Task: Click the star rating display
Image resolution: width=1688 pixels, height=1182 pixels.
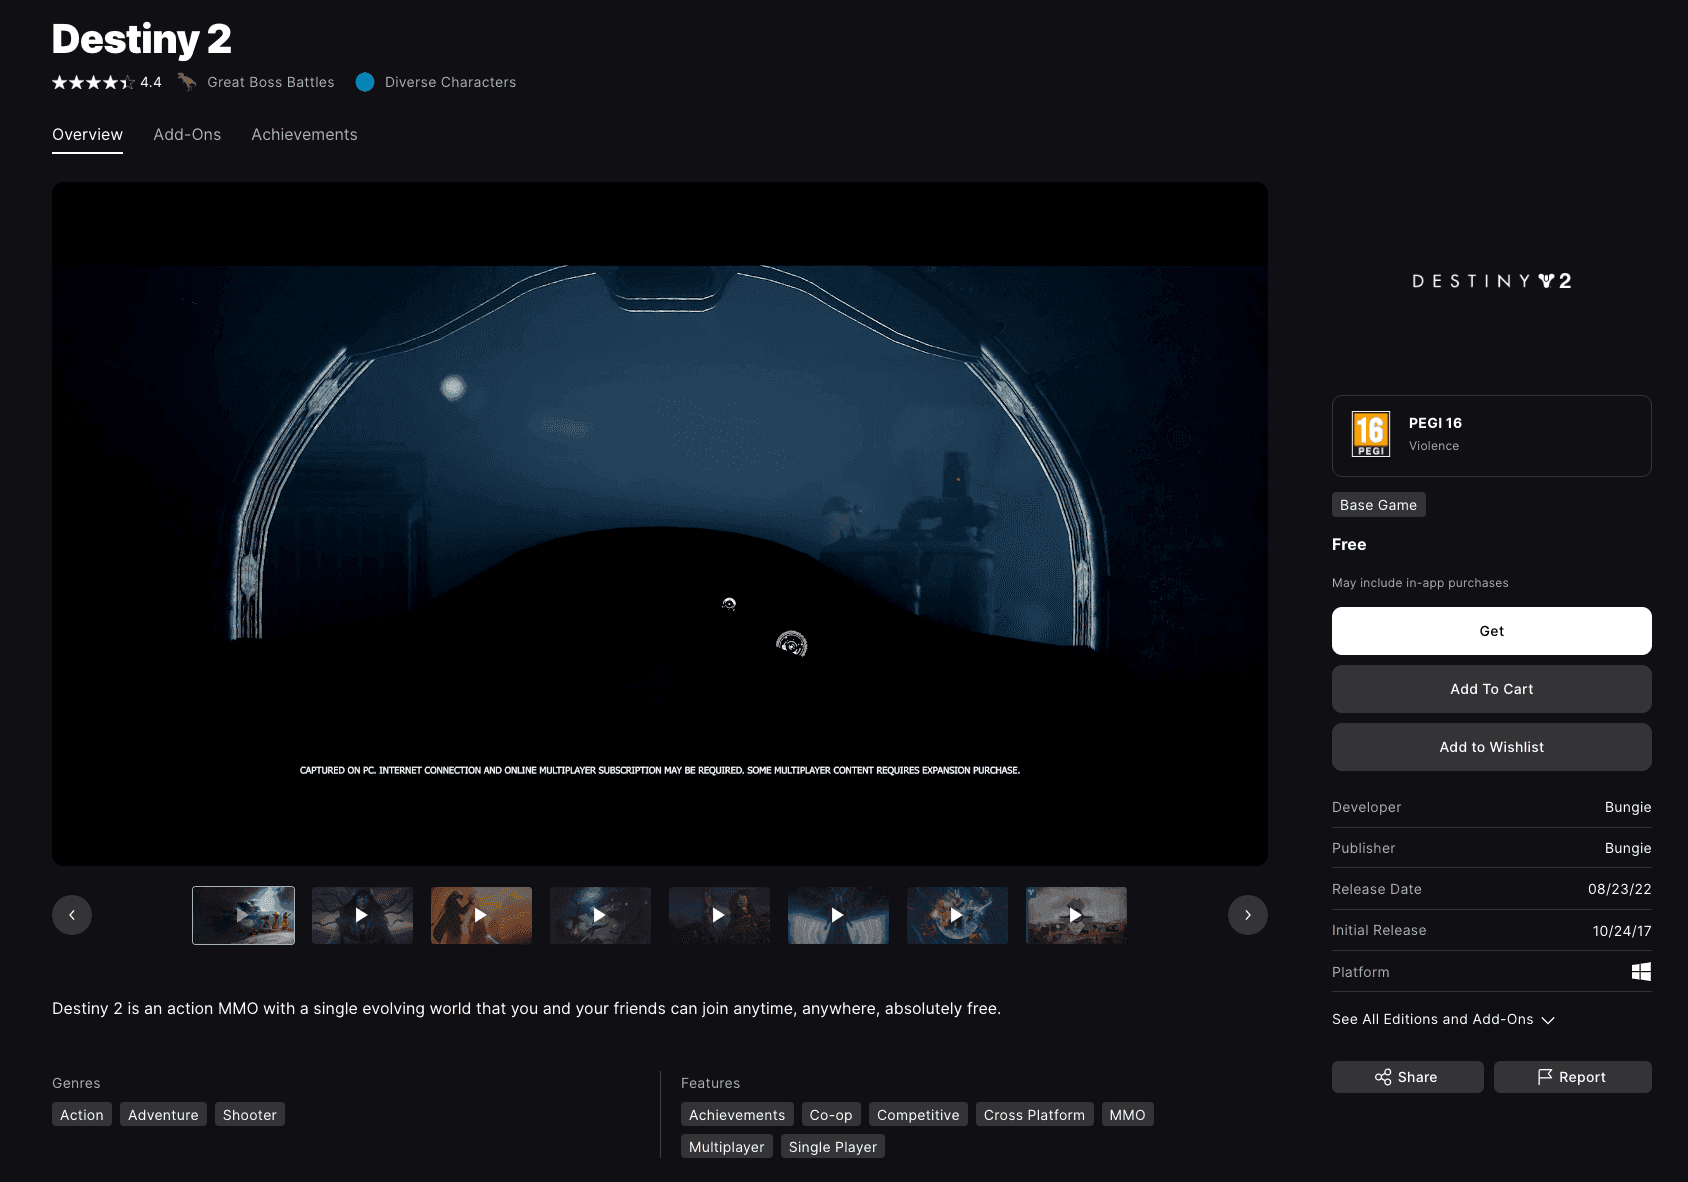Action: coord(93,82)
